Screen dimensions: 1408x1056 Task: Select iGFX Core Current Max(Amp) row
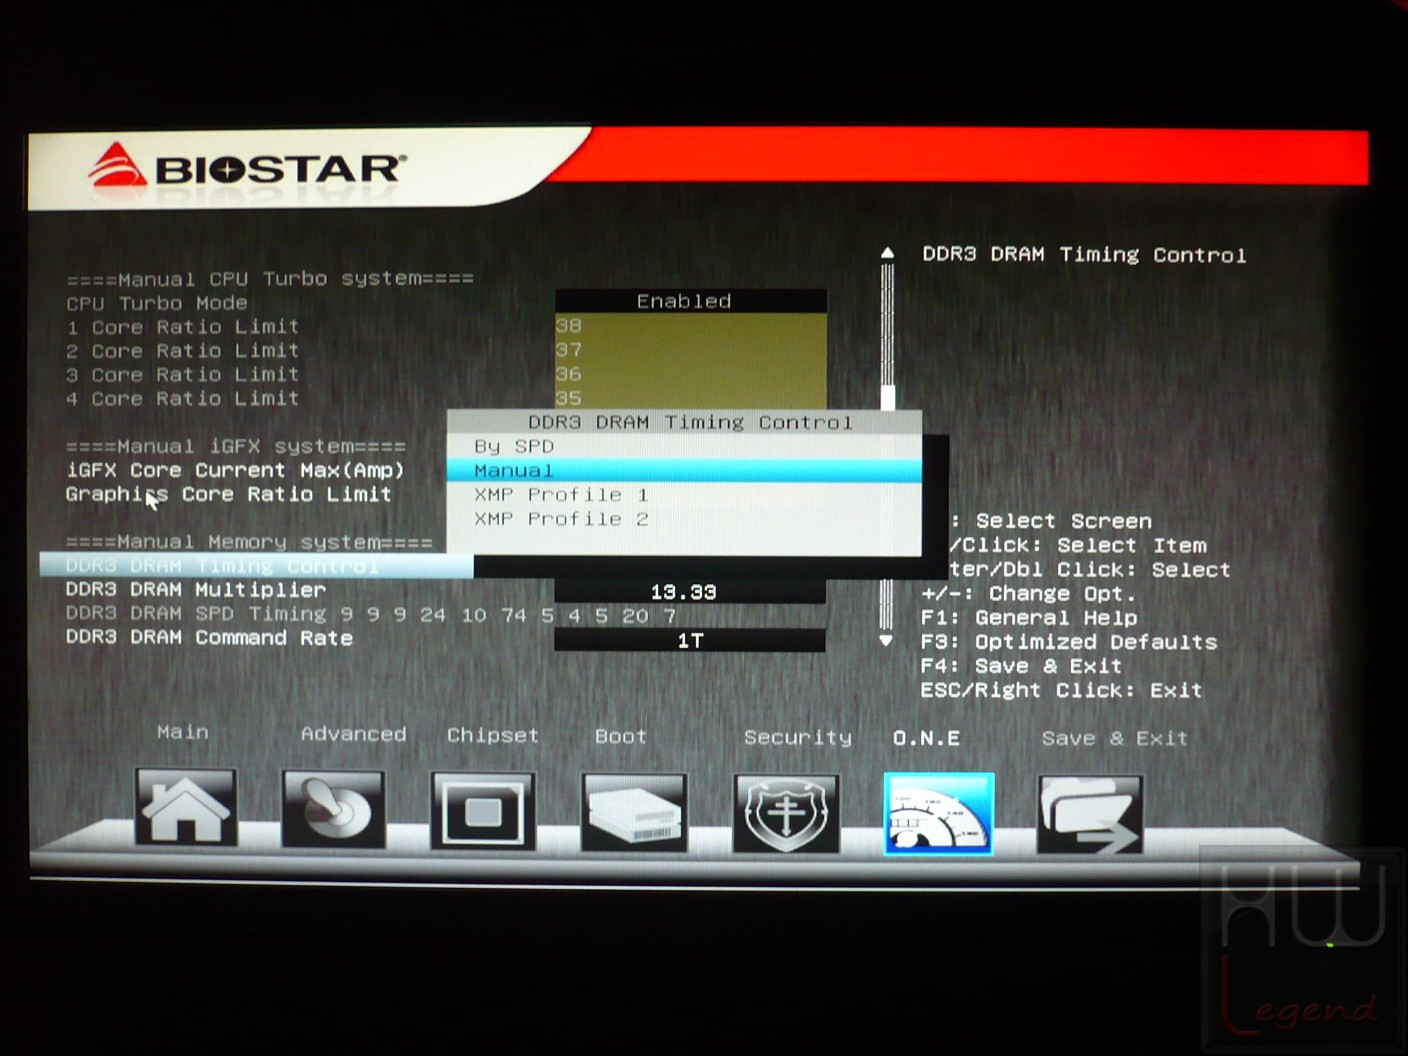[235, 470]
